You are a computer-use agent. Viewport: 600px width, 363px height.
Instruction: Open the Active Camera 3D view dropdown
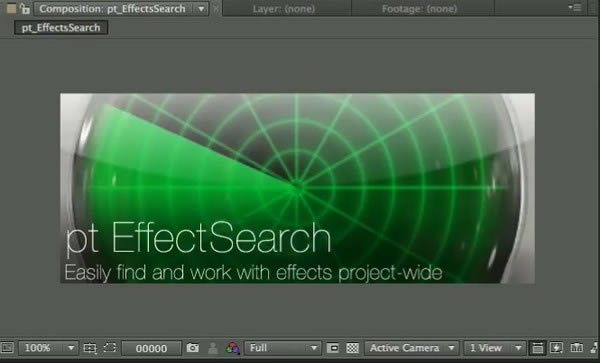pos(412,348)
